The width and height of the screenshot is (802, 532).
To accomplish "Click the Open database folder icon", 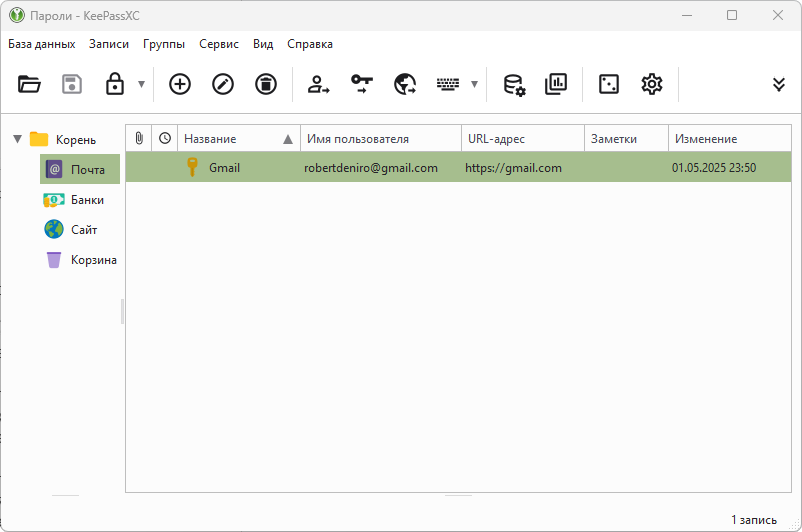I will [29, 84].
